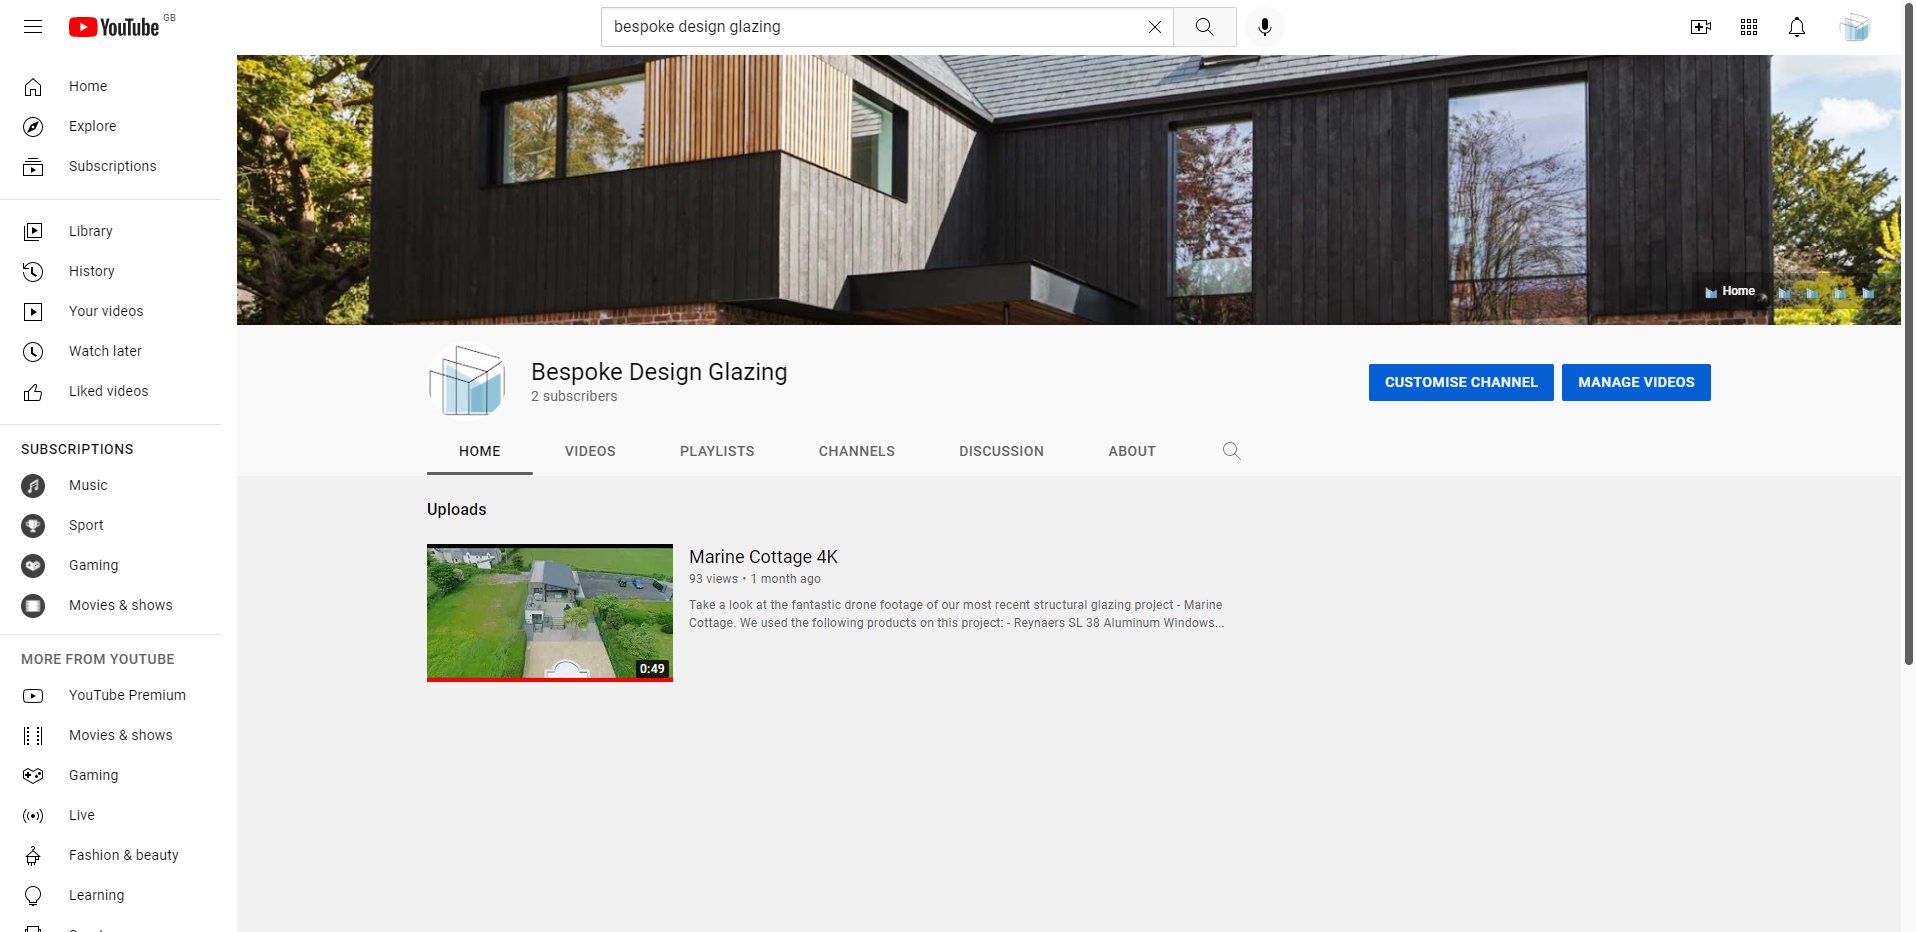Screen dimensions: 1916x932
Task: Open the Create video icon
Action: point(1701,27)
